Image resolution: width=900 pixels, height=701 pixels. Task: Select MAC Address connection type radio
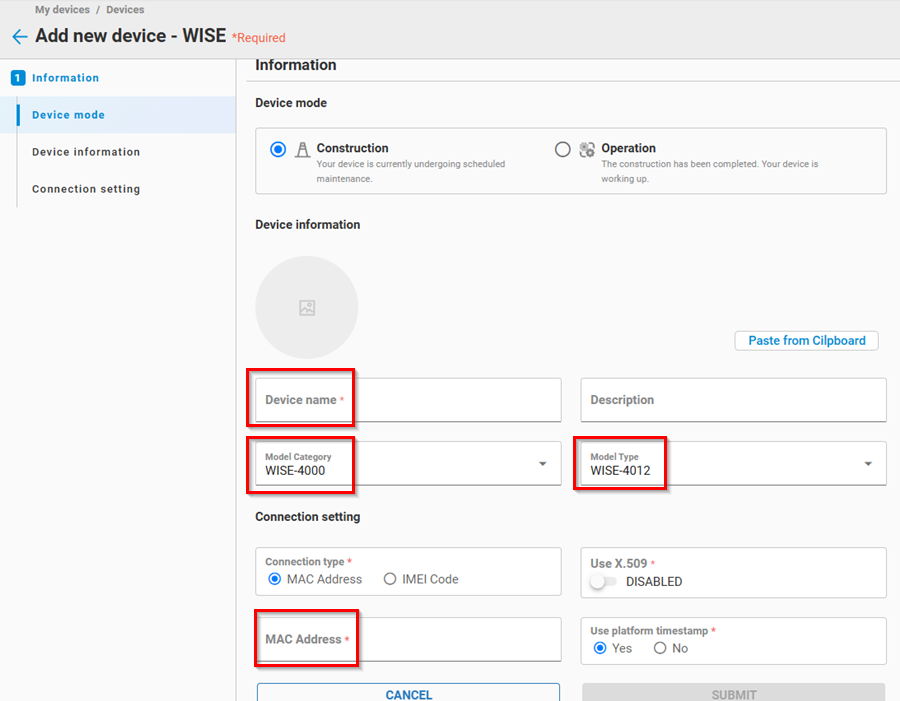[275, 579]
